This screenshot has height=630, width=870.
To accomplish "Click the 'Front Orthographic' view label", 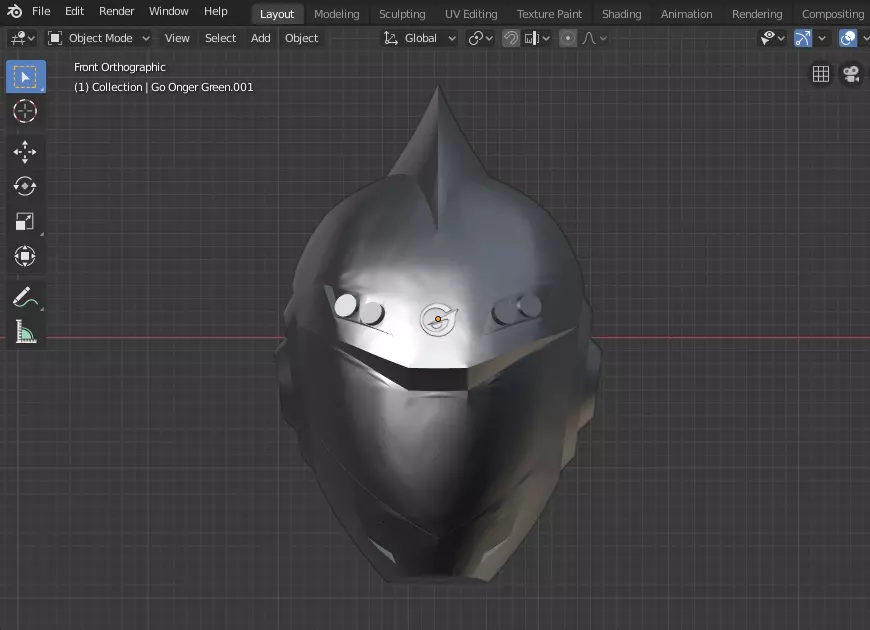I will click(120, 67).
